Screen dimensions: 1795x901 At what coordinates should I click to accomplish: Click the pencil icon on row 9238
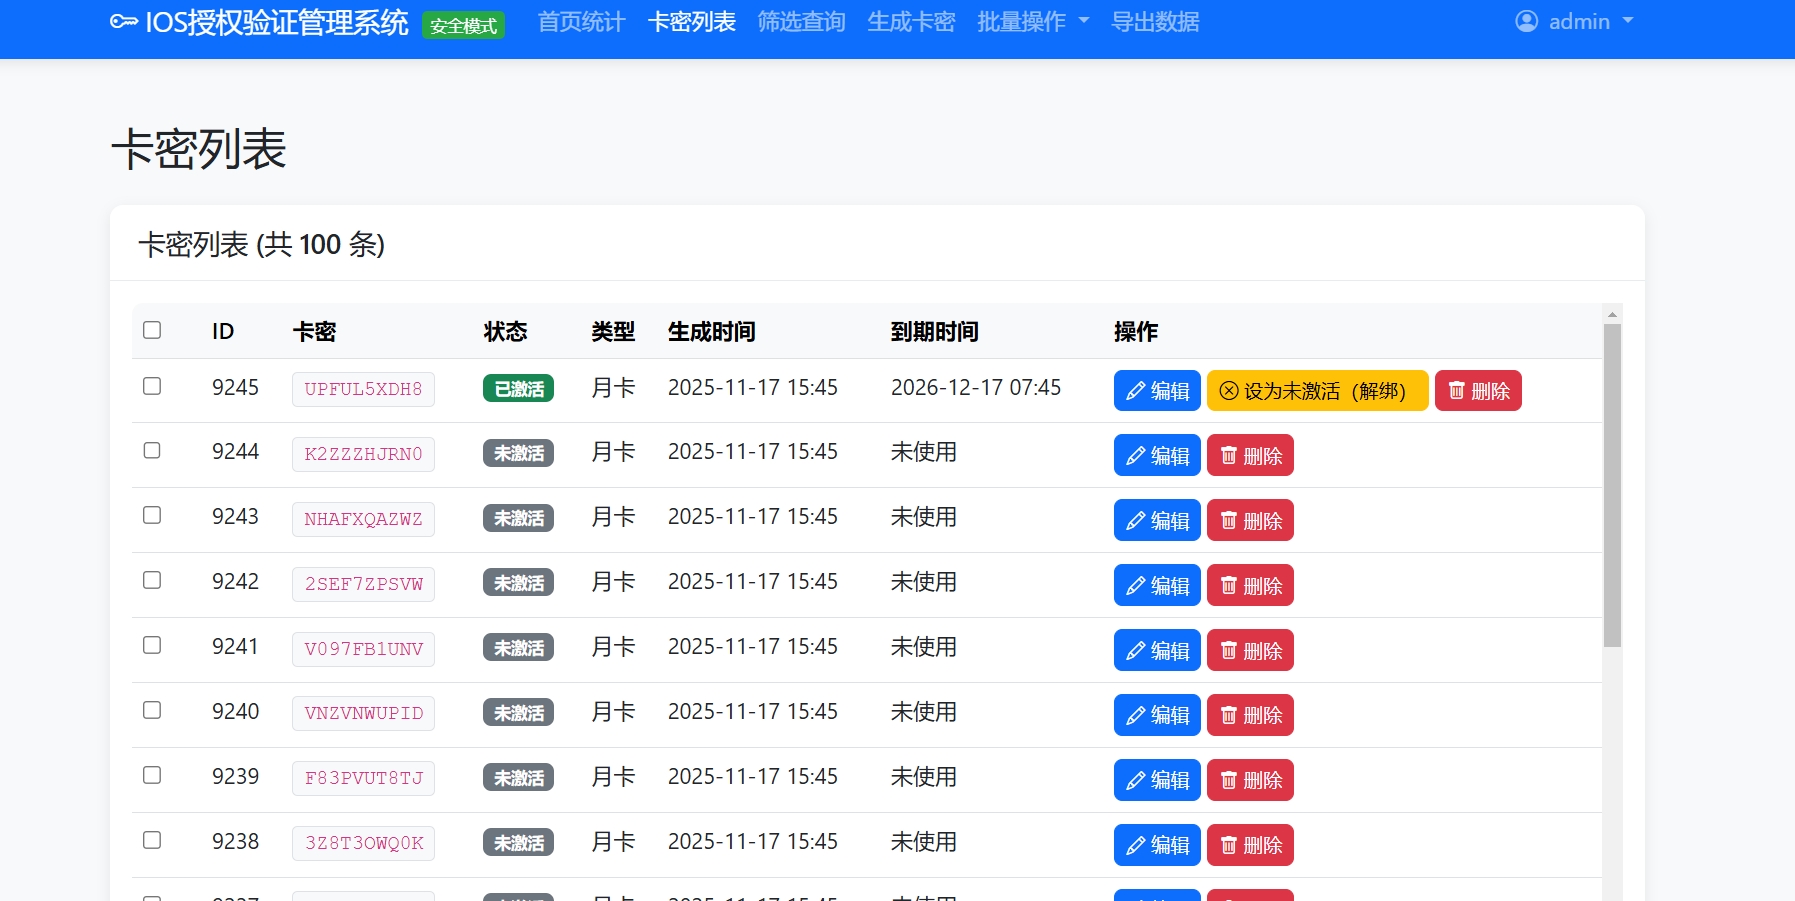pyautogui.click(x=1135, y=844)
